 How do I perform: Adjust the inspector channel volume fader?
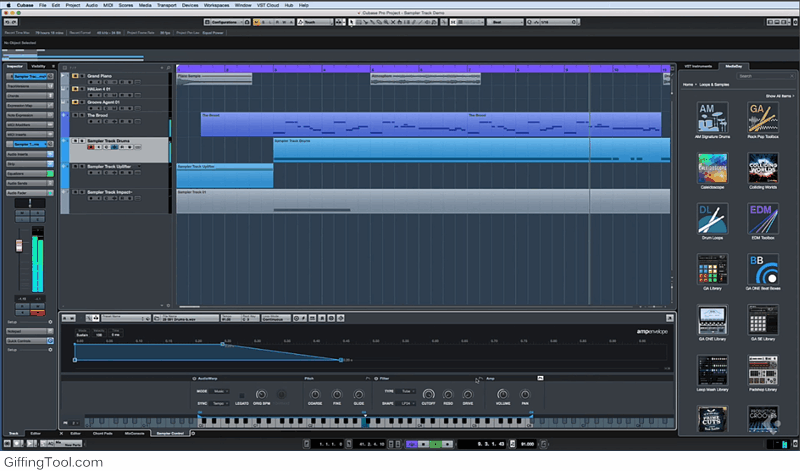[19, 246]
